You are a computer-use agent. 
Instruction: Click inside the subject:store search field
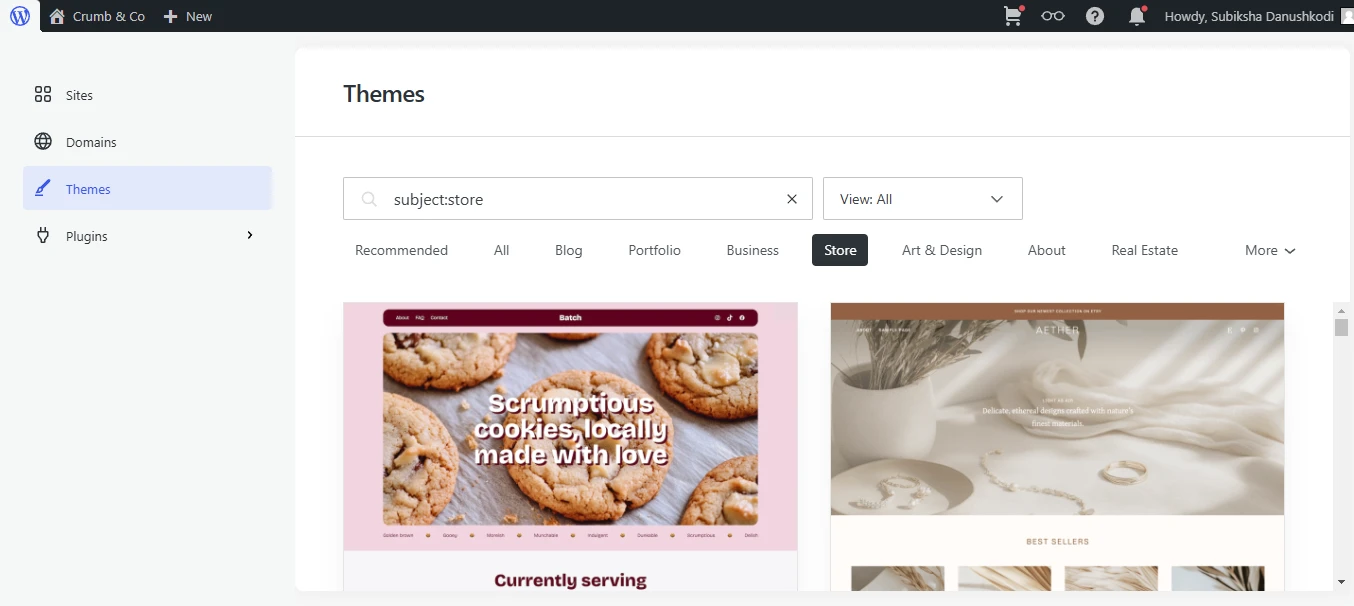[x=580, y=199]
